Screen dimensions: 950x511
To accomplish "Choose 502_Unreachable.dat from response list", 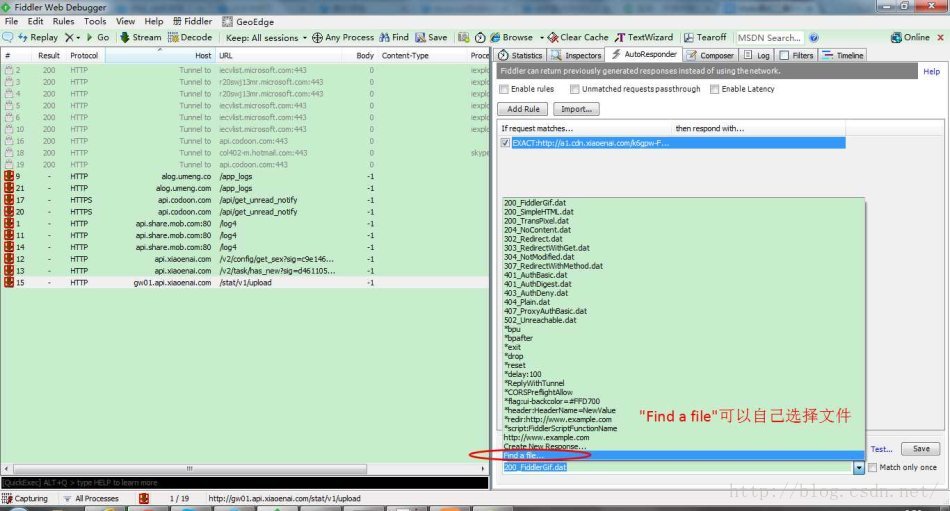I will (x=683, y=320).
